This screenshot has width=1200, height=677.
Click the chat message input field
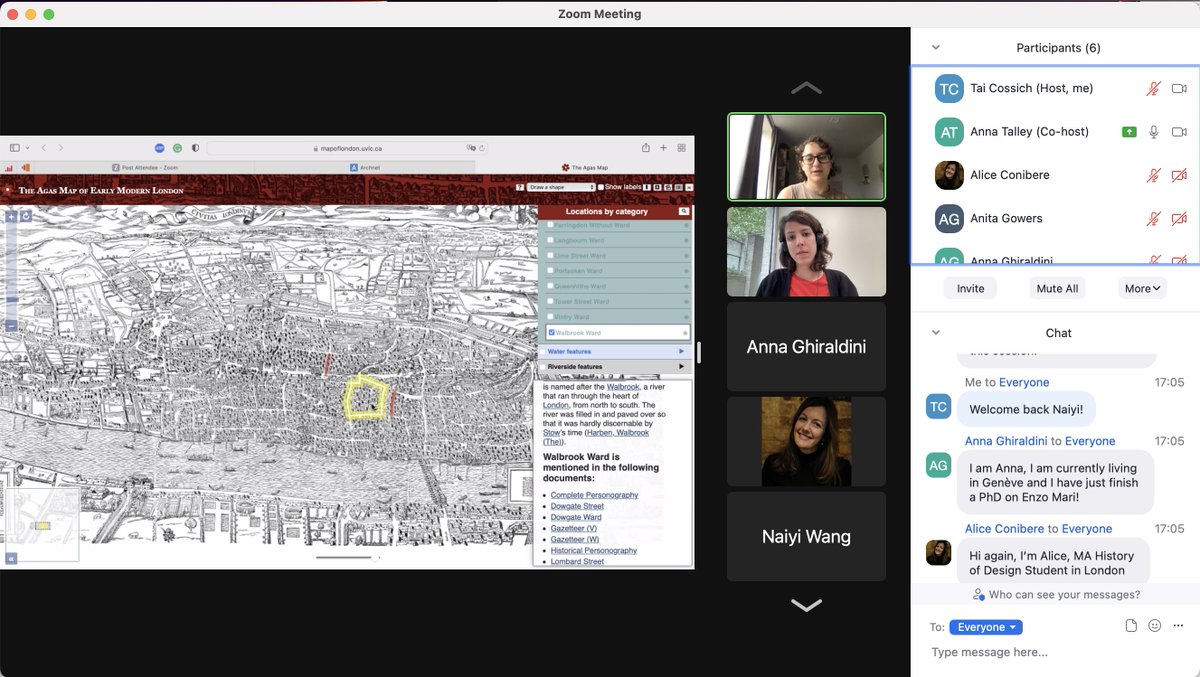pos(1055,652)
